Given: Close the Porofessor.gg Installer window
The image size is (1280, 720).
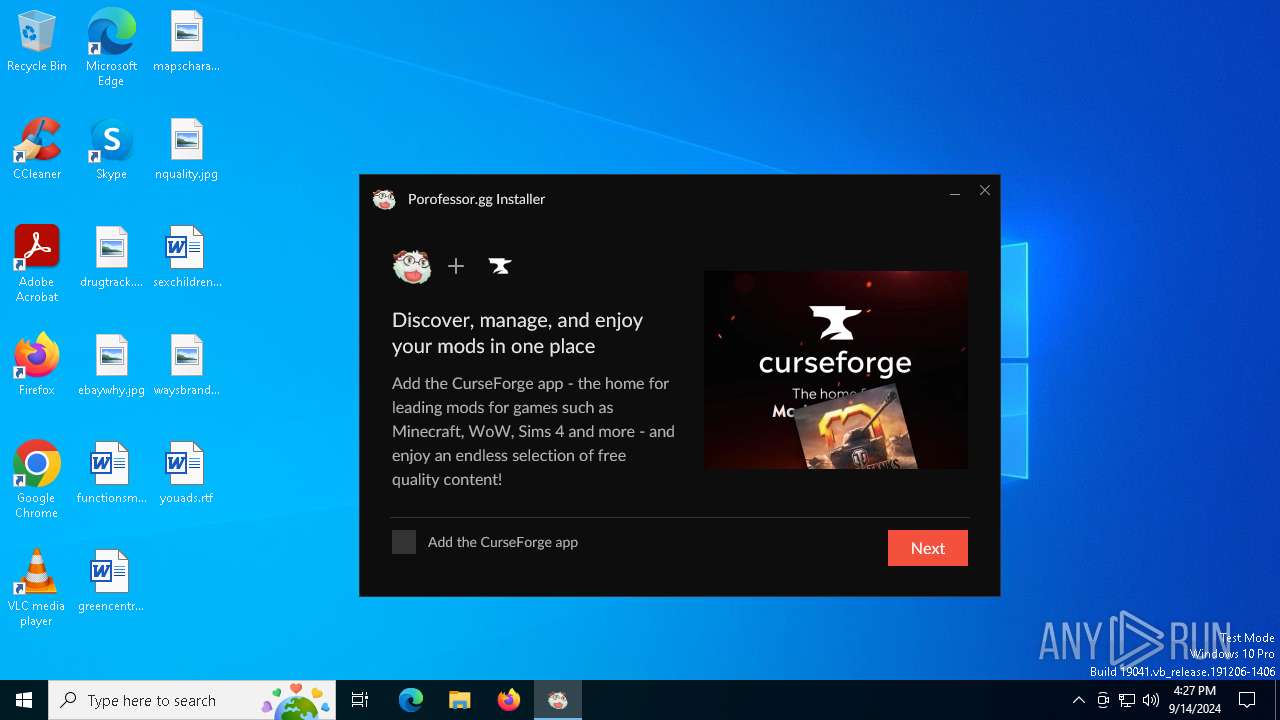Looking at the screenshot, I should pos(985,191).
